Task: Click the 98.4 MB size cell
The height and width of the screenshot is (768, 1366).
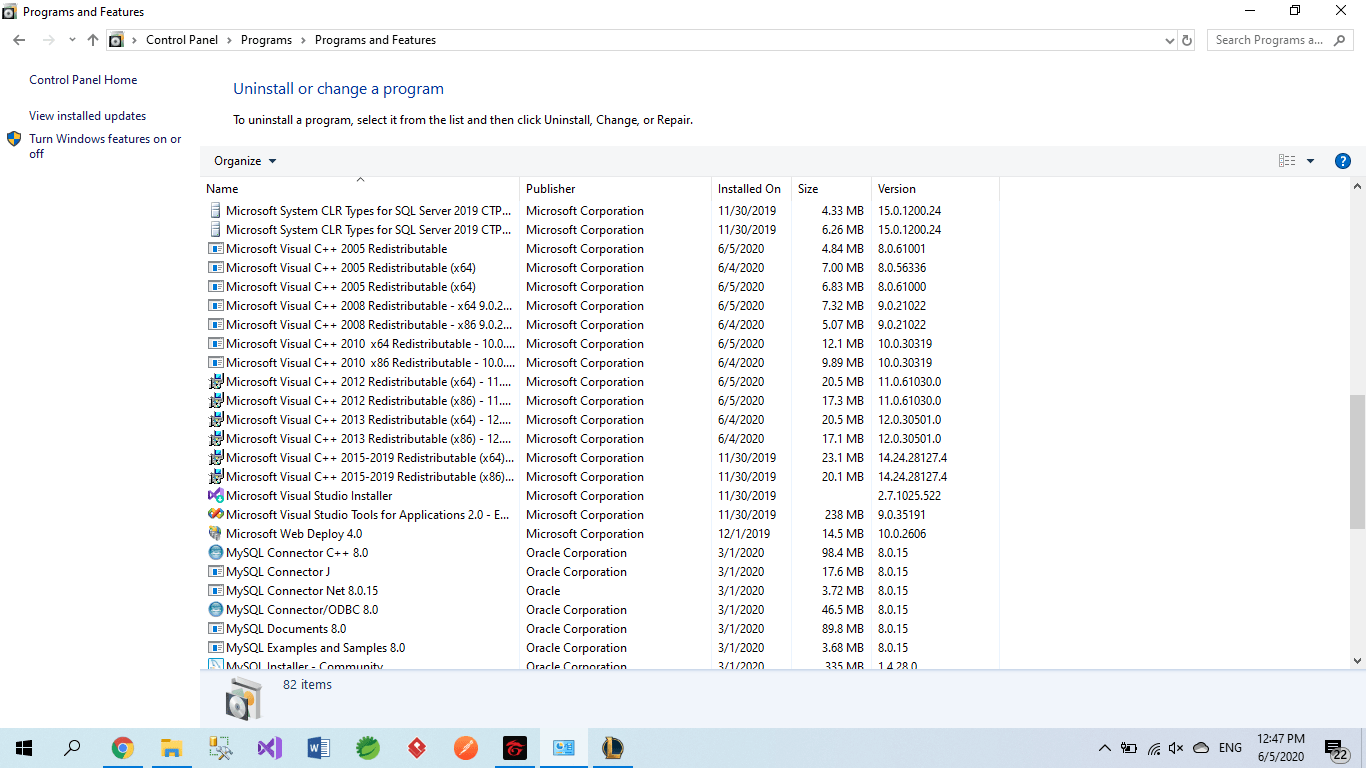Action: (x=843, y=553)
